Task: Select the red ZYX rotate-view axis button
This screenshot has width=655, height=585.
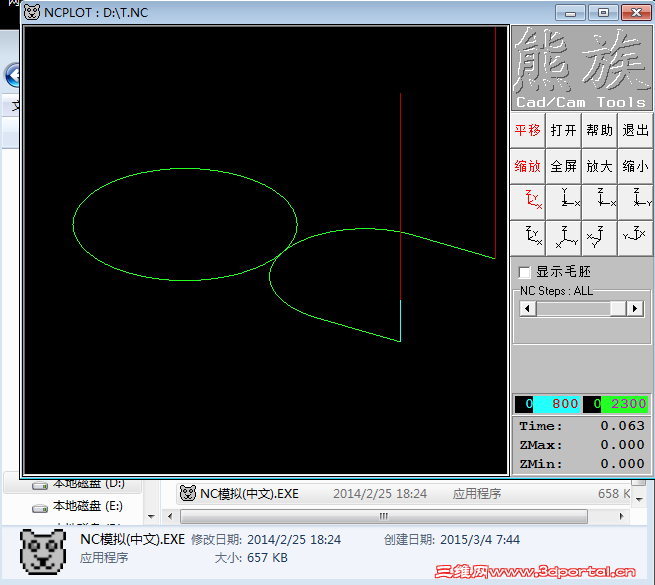Action: [528, 202]
